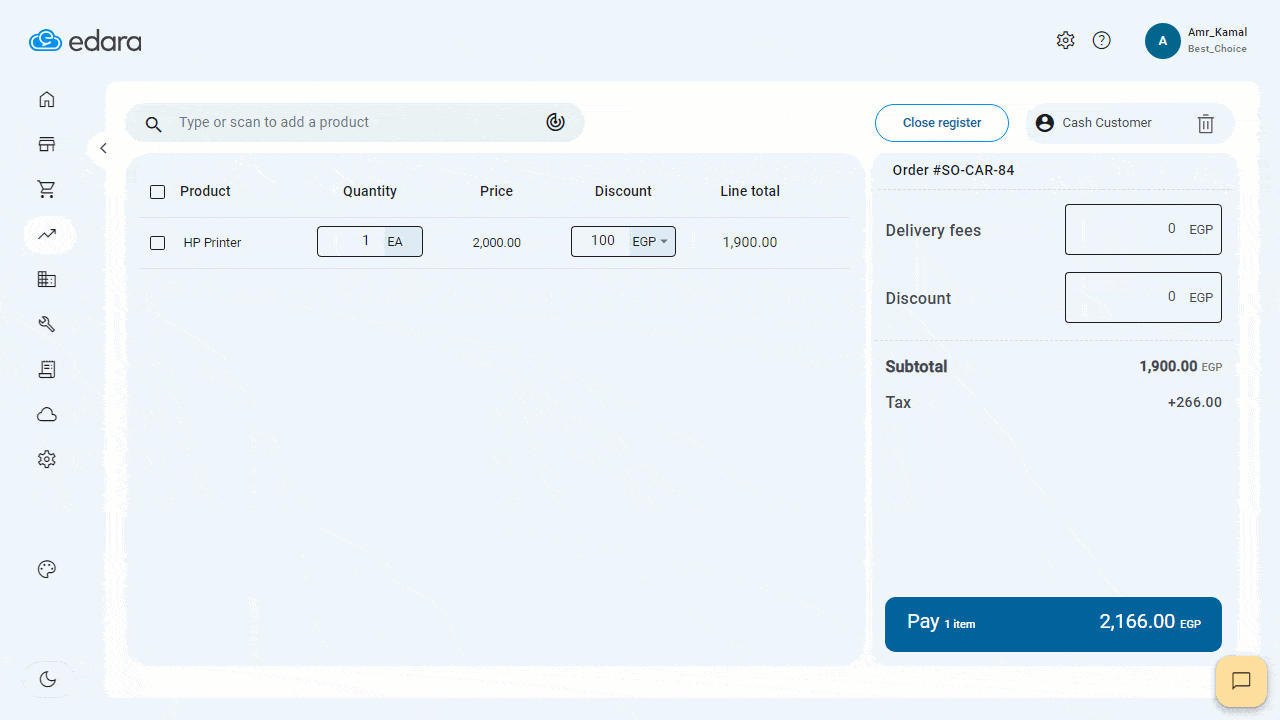
Task: Open the help question mark icon
Action: (1101, 40)
